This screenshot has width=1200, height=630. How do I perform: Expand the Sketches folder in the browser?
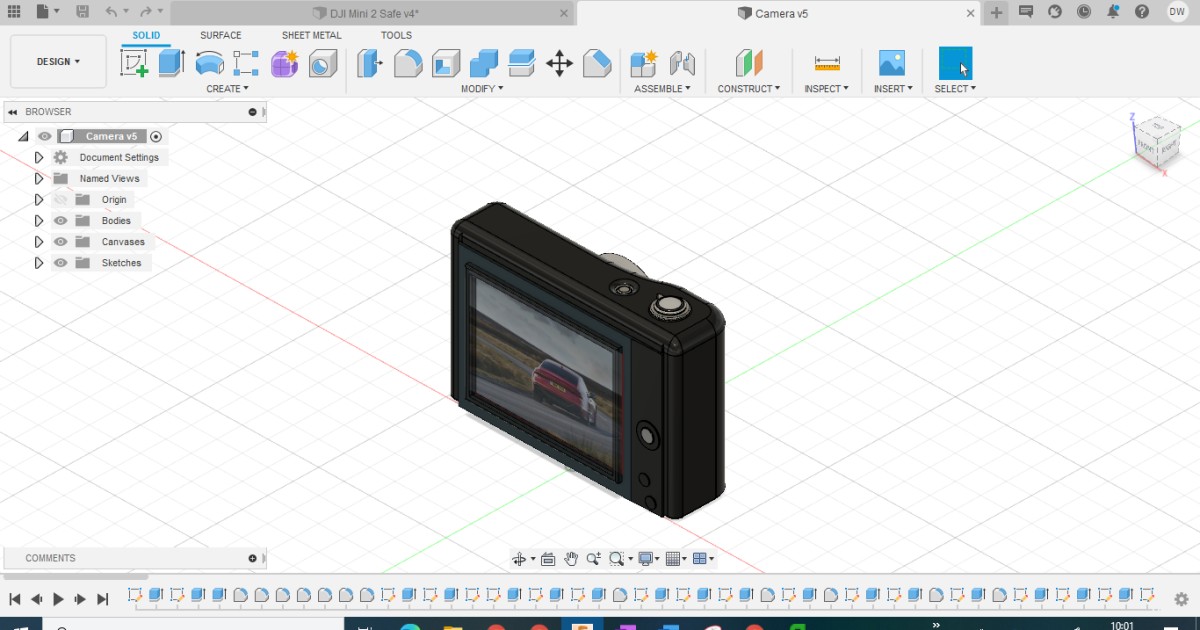(38, 262)
